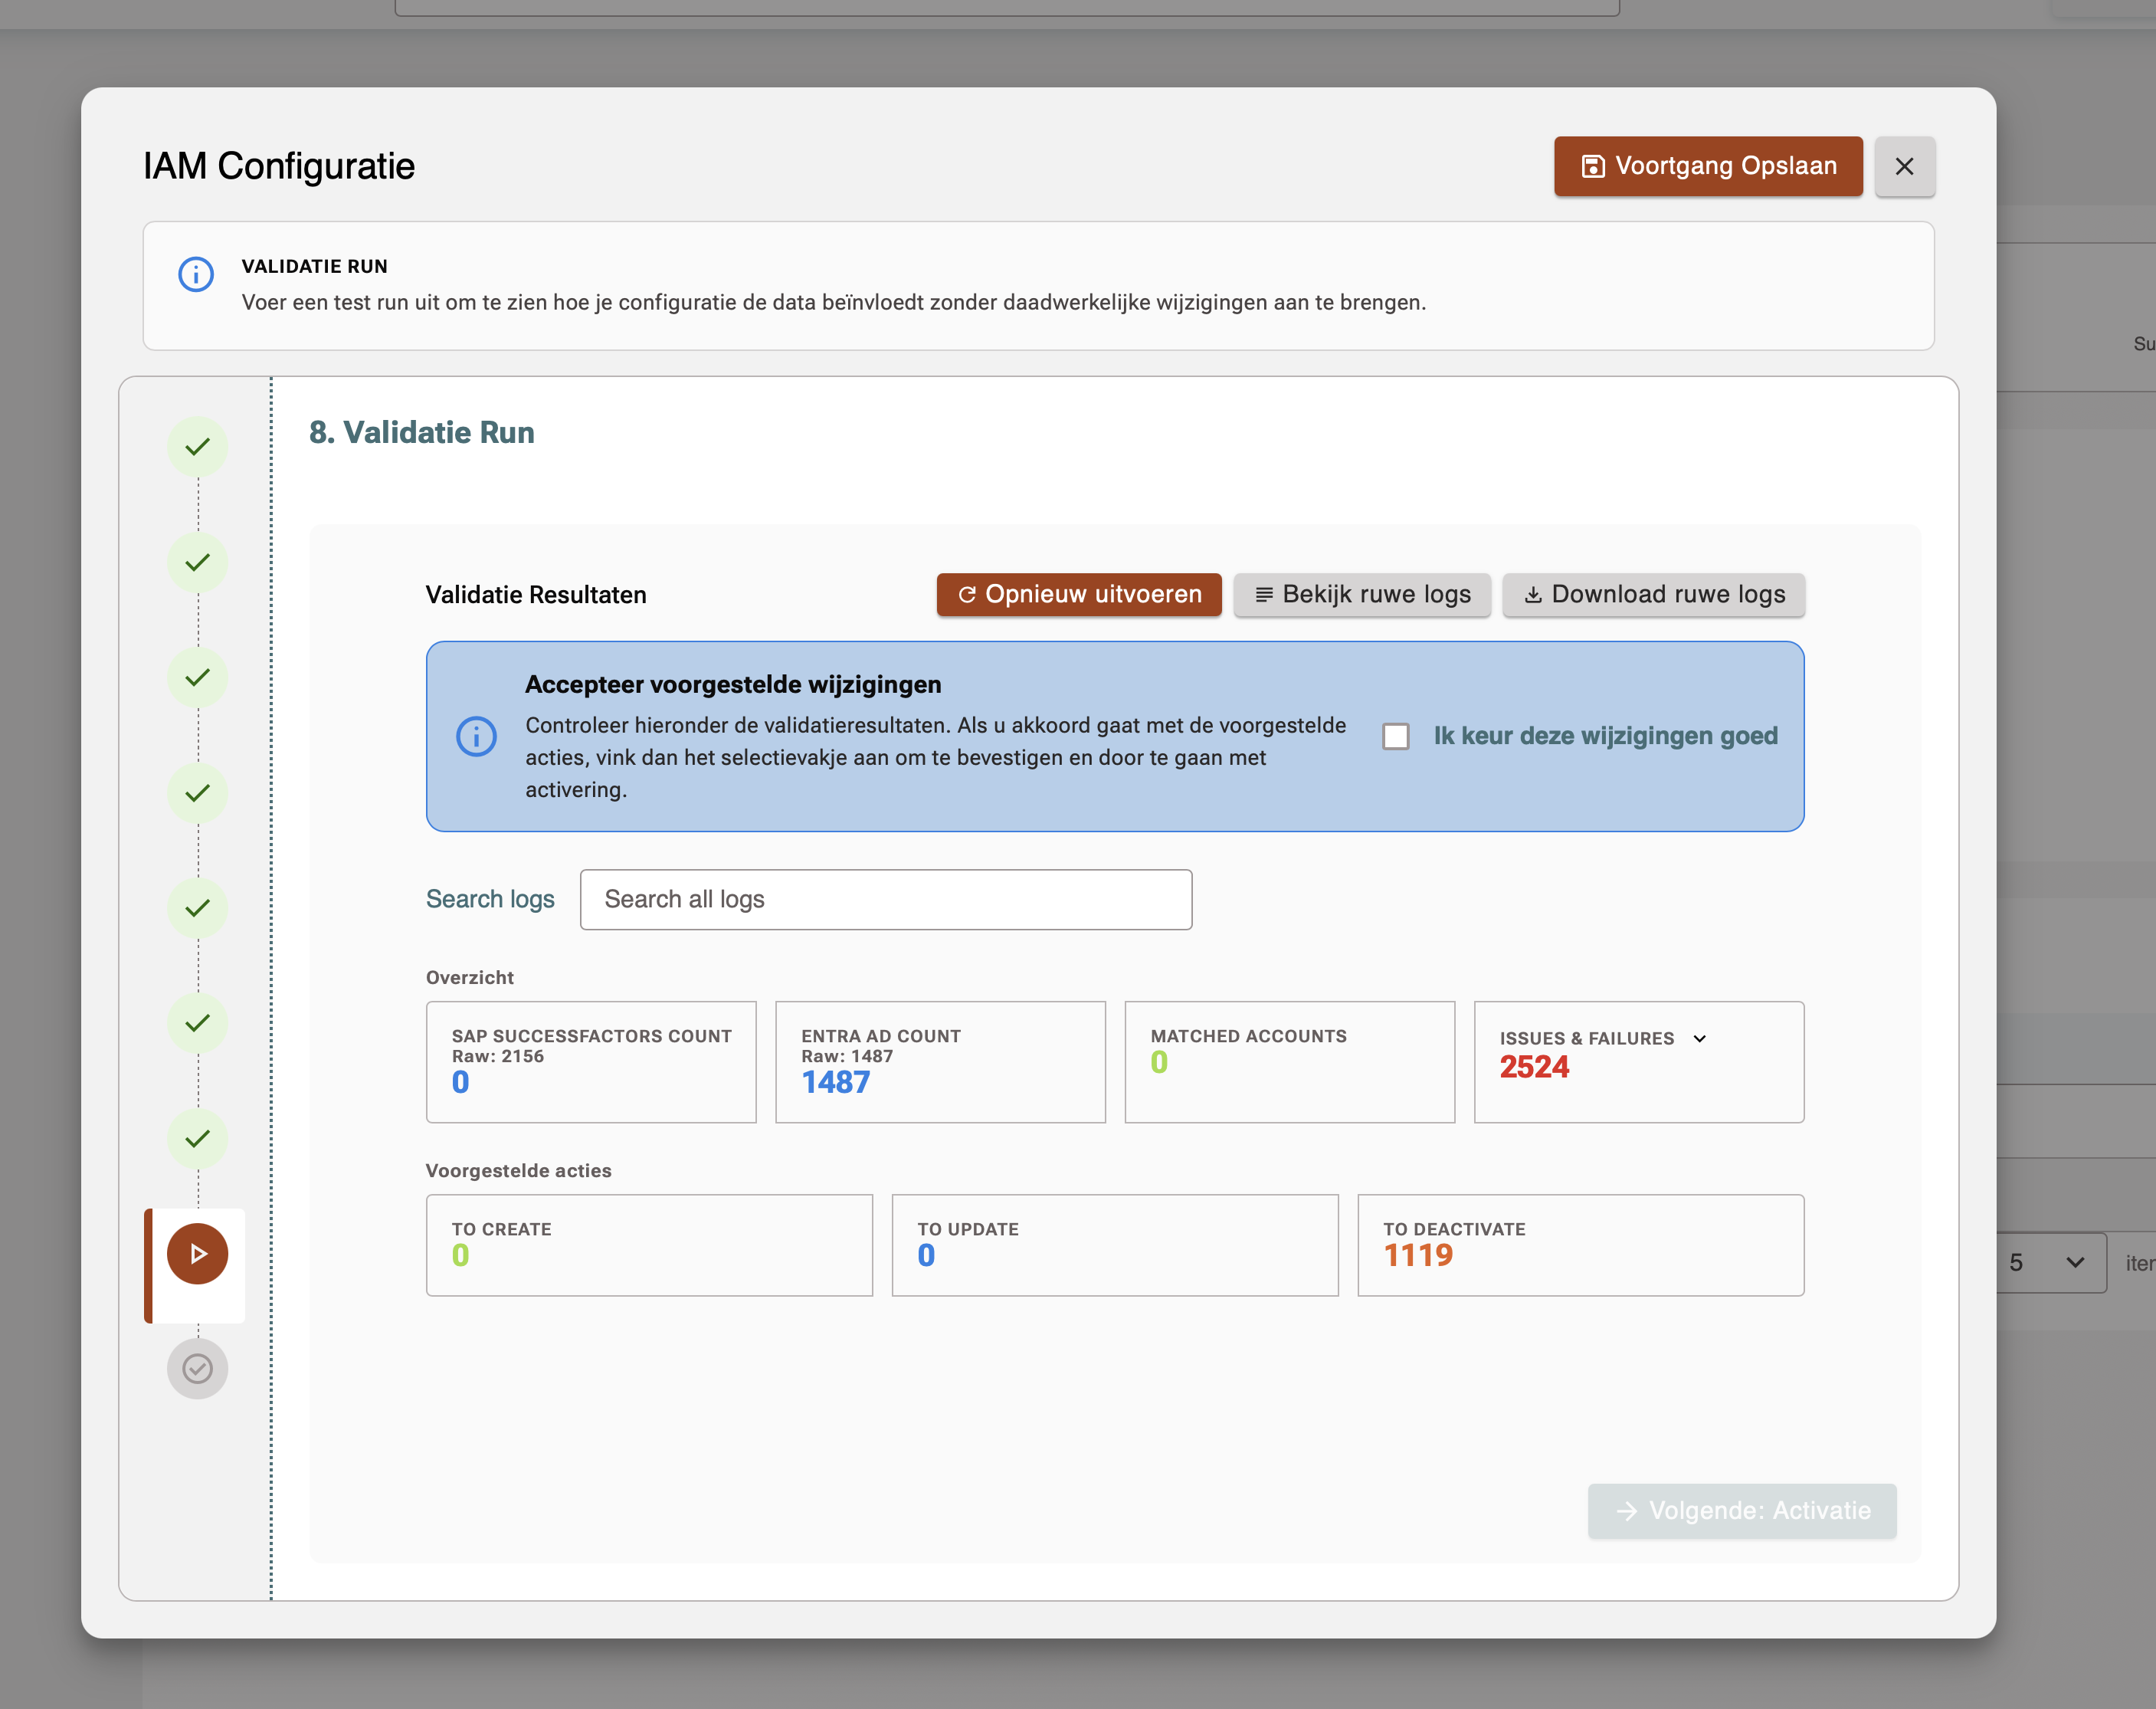
Task: Click the seventh completed step checkmark
Action: pos(197,1138)
